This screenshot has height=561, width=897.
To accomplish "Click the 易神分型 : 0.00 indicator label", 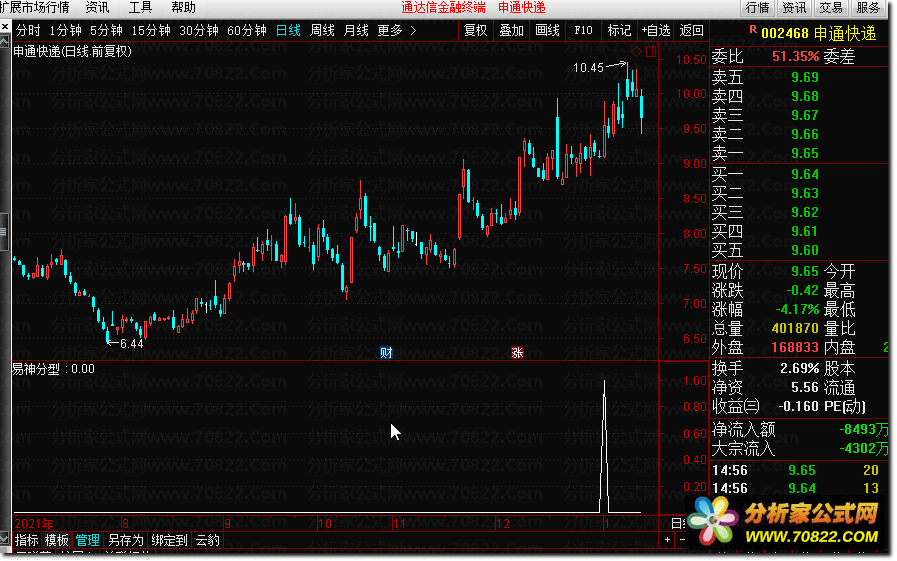I will point(53,369).
